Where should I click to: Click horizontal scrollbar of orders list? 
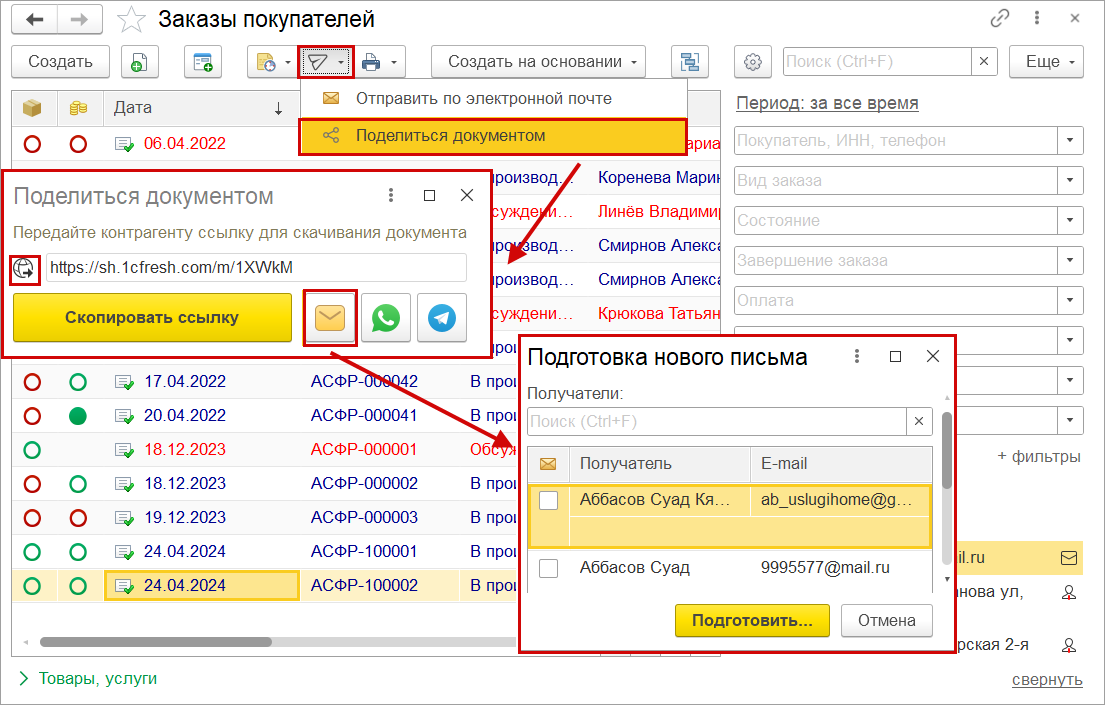pyautogui.click(x=156, y=642)
